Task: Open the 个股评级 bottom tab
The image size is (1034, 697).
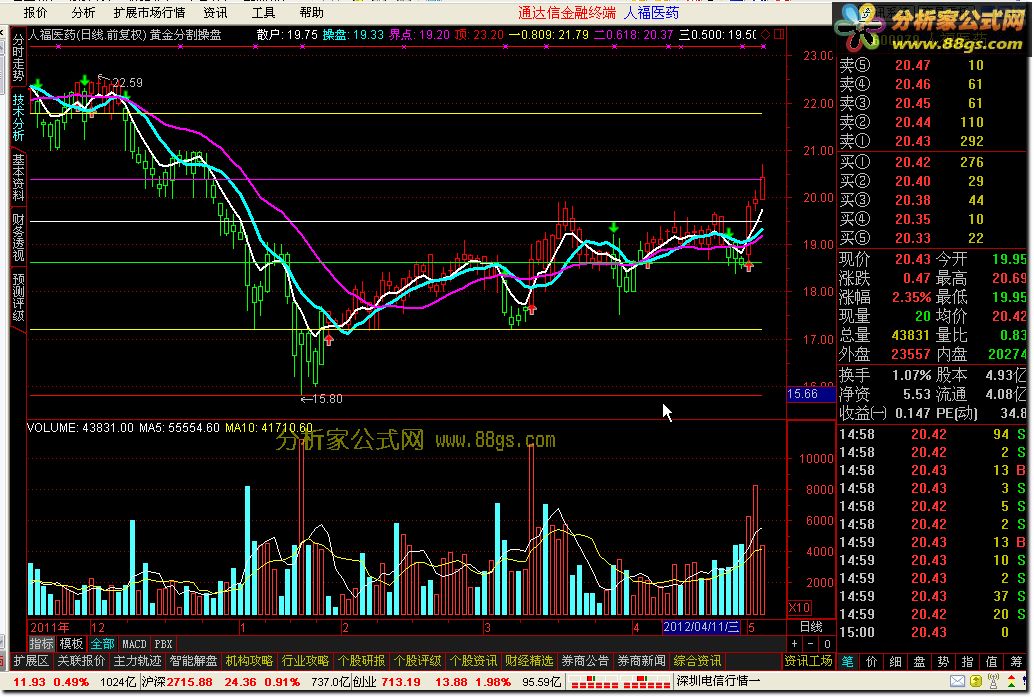Action: pos(417,661)
